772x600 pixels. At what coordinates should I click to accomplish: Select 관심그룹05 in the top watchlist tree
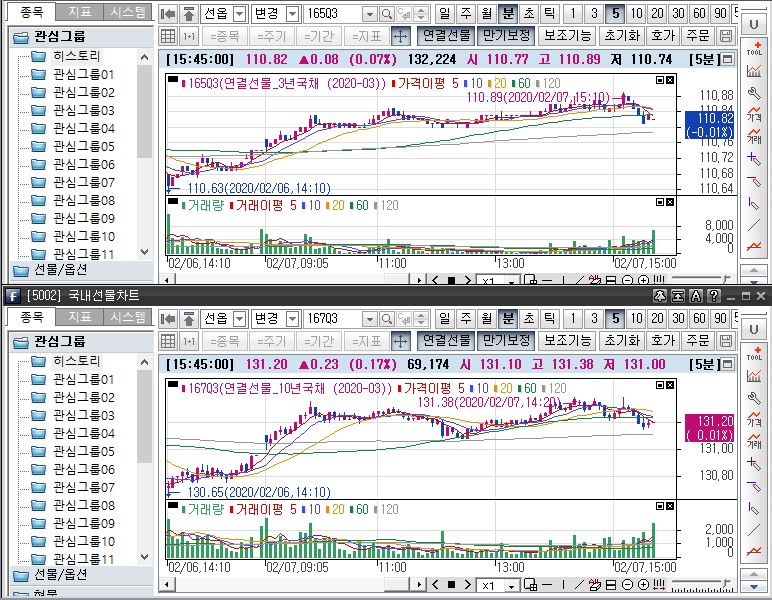(83, 146)
